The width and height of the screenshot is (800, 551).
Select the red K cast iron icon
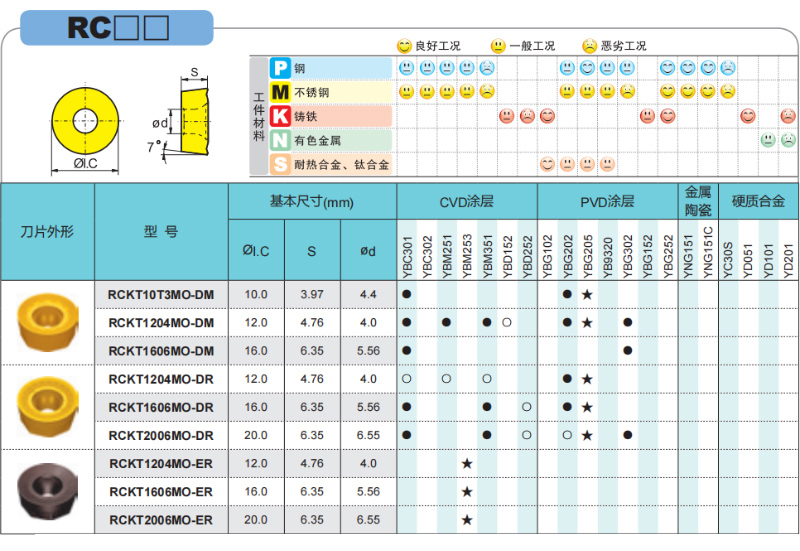(281, 117)
